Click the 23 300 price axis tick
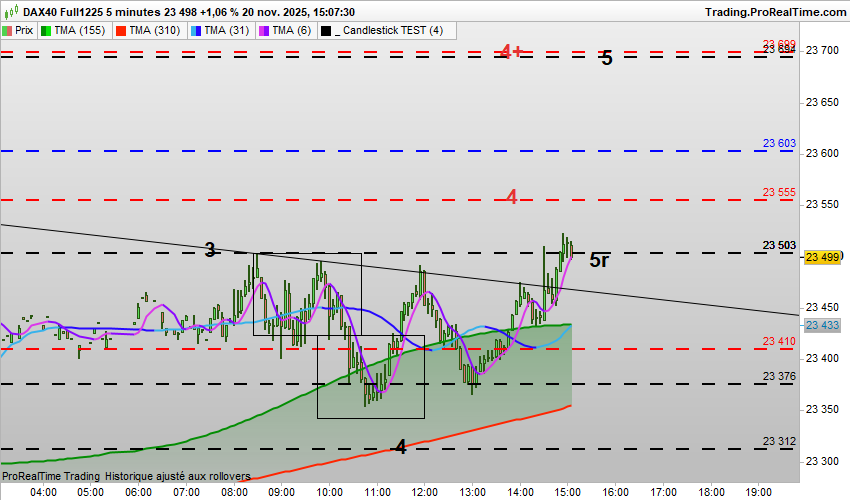The width and height of the screenshot is (850, 500). coord(822,461)
